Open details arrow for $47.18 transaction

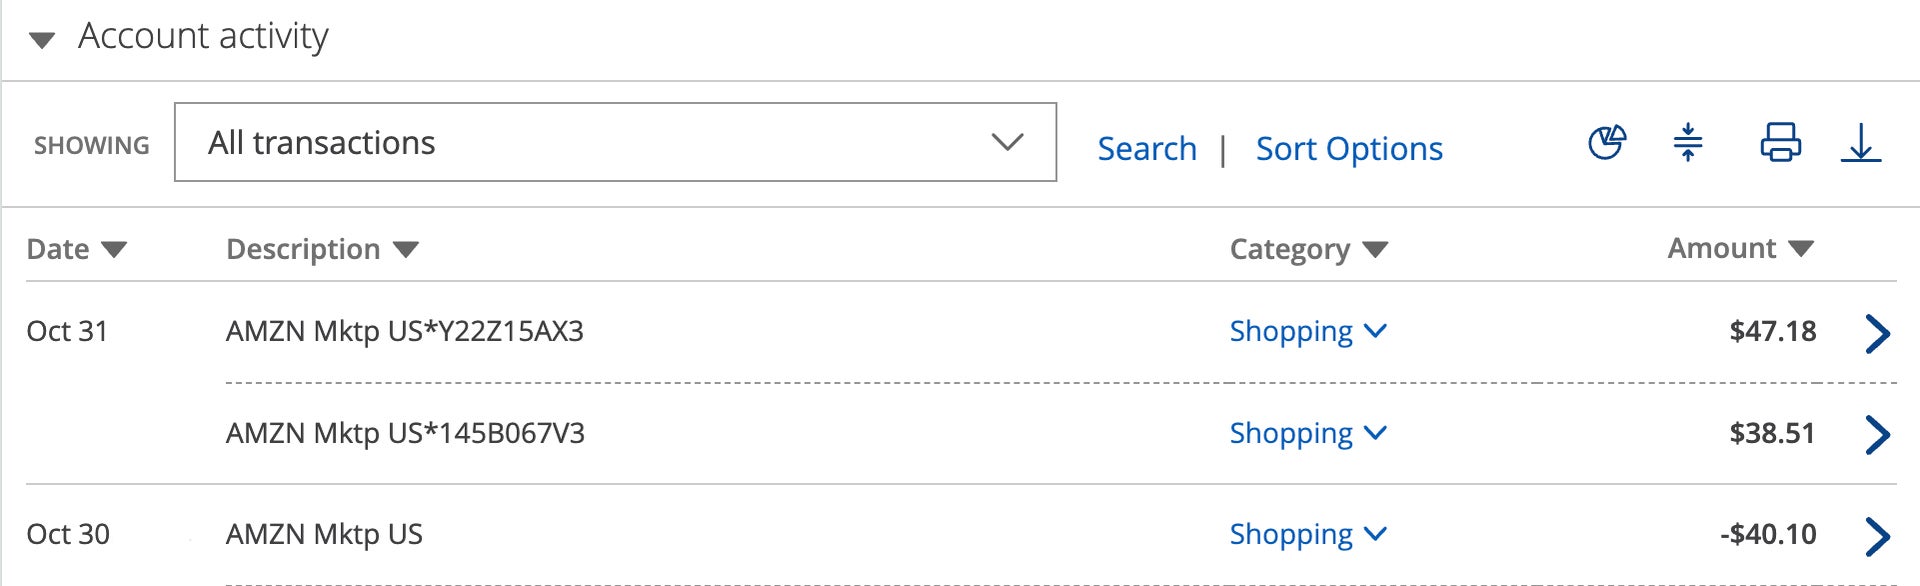[x=1877, y=333]
